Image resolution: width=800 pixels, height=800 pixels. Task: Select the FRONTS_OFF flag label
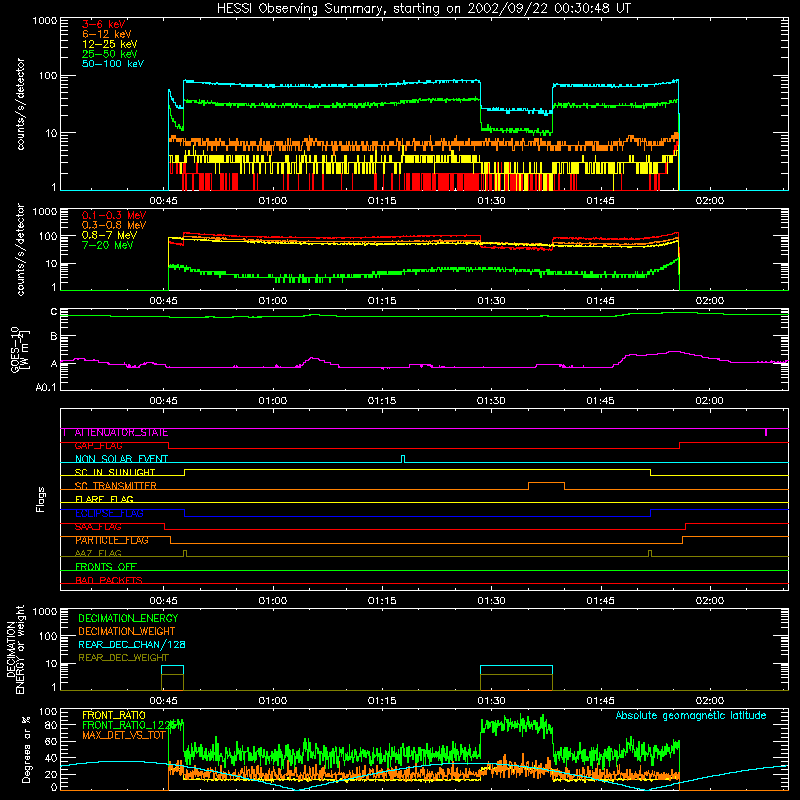point(106,567)
